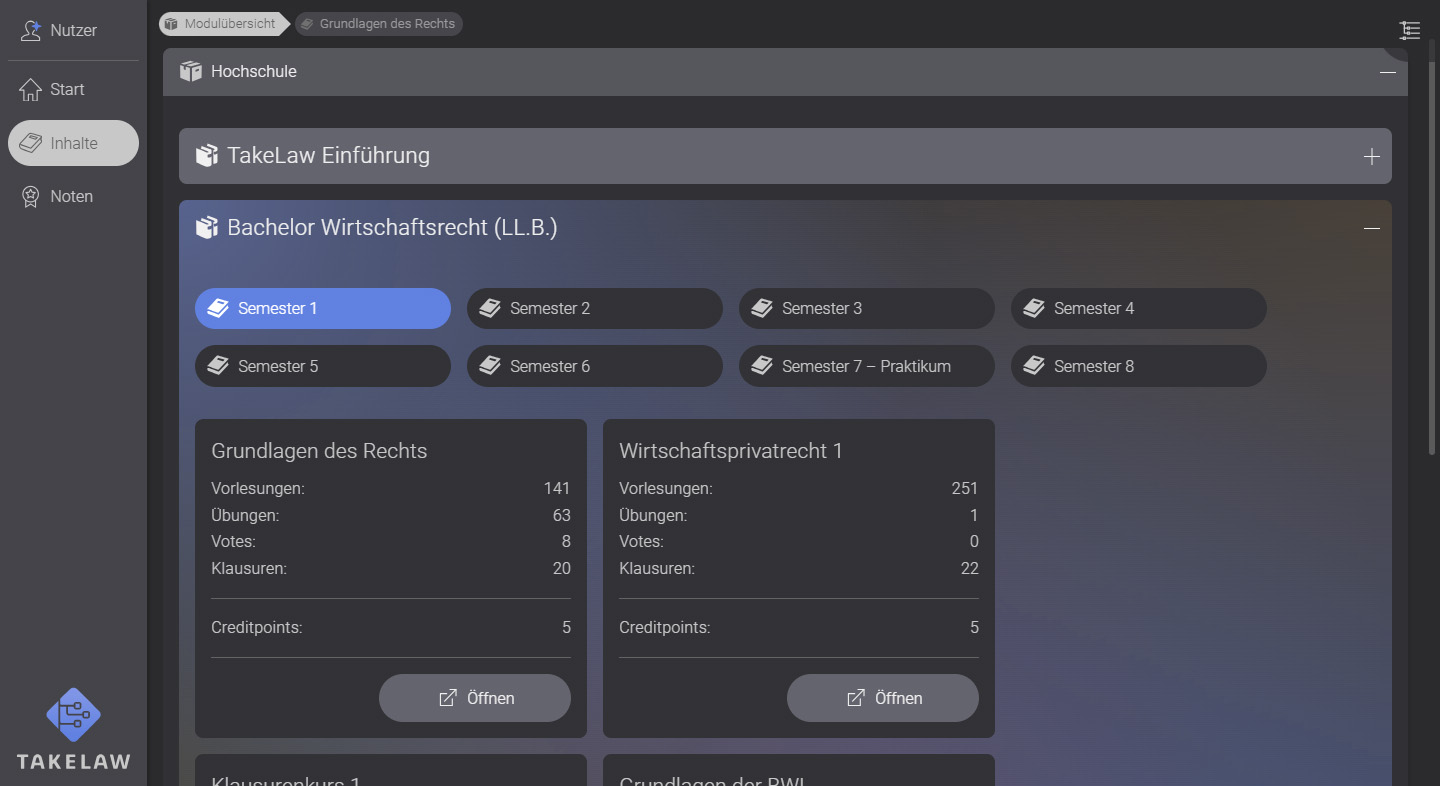The image size is (1440, 786).
Task: Open the outline view icon at top right
Action: point(1410,31)
